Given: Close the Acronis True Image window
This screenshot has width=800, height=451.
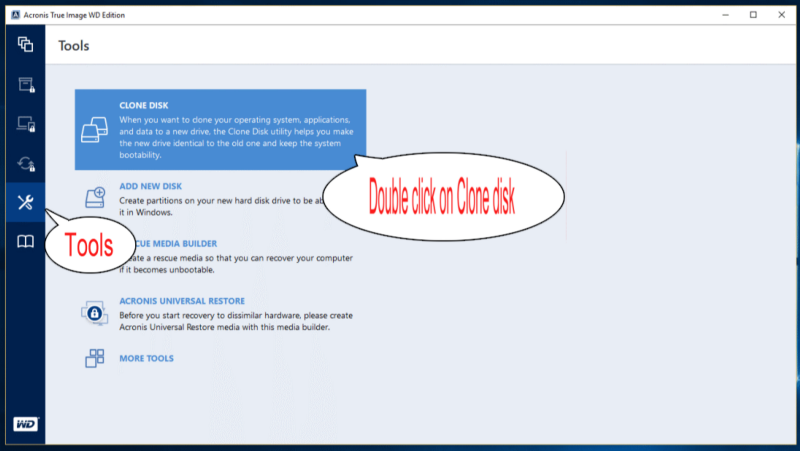Looking at the screenshot, I should [781, 15].
